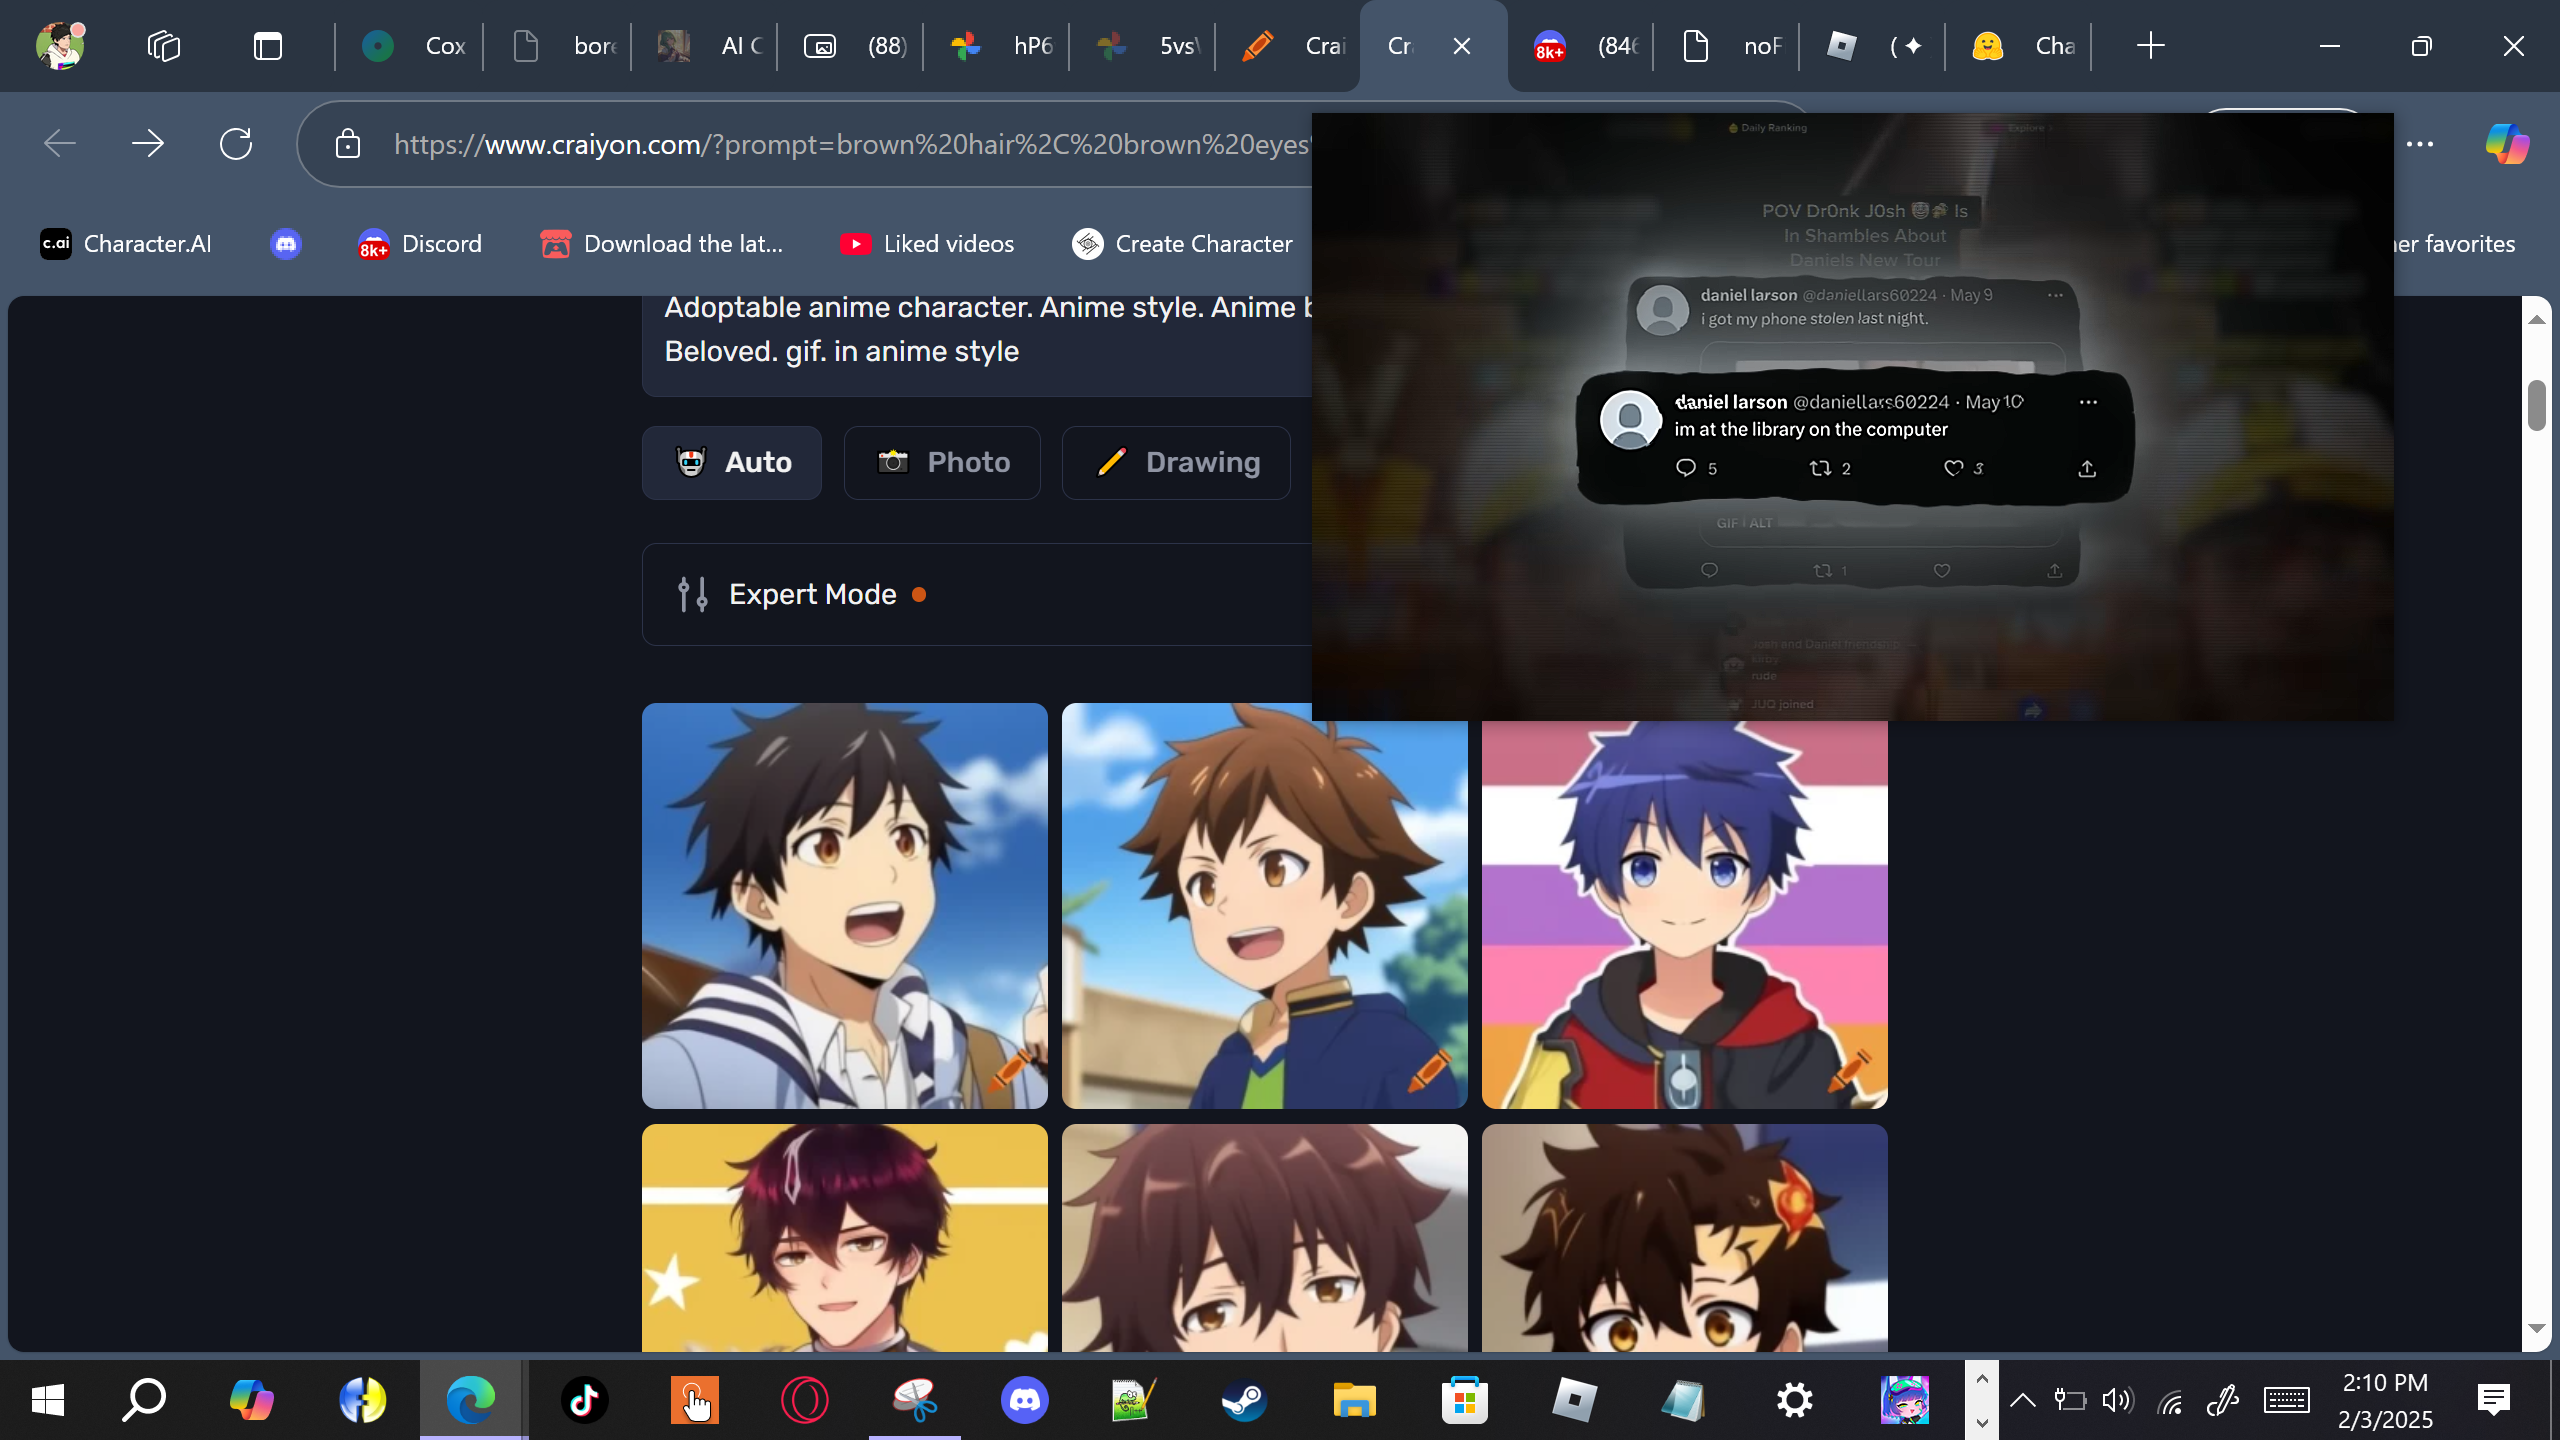Select the Photo style option
2560x1440 pixels.
942,462
